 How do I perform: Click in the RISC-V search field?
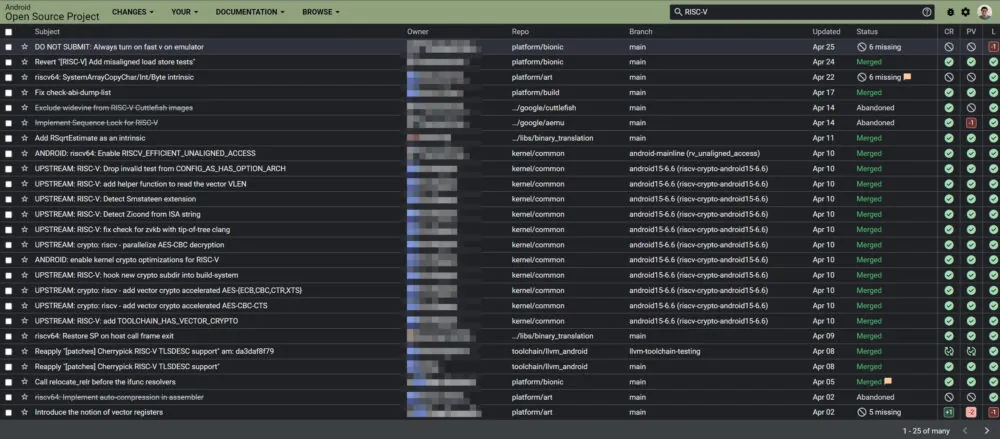pos(800,12)
